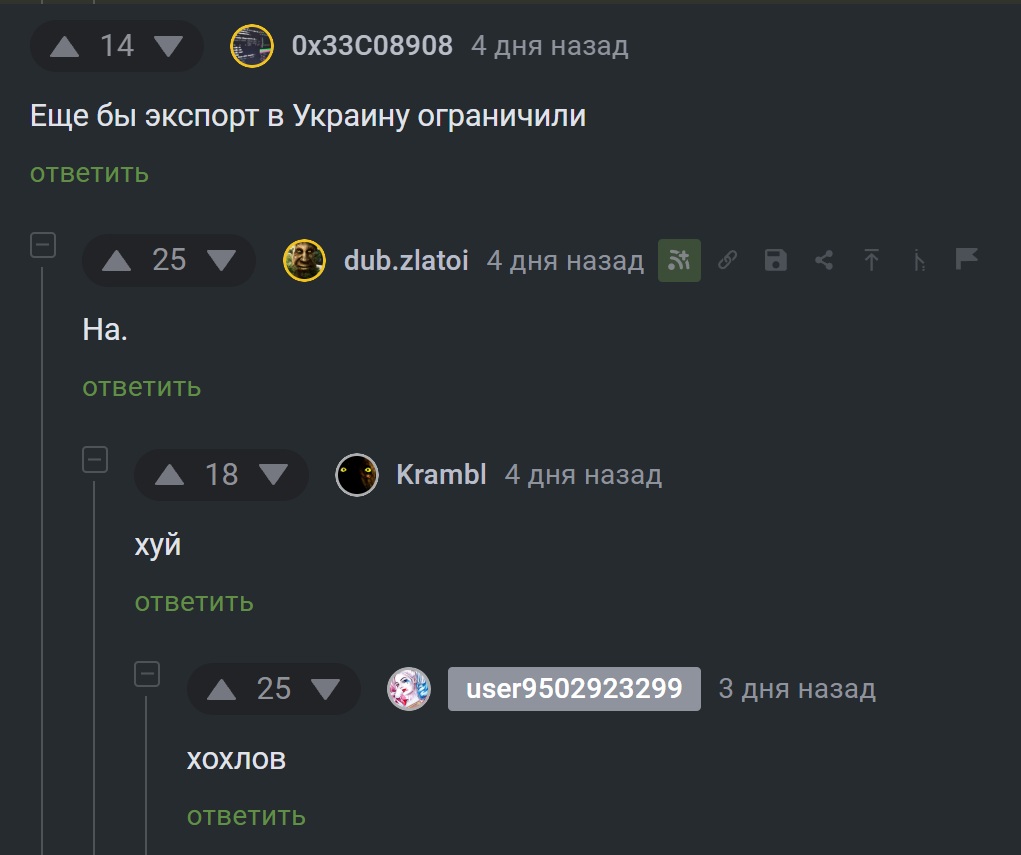This screenshot has height=855, width=1021.
Task: Copy link to dub.zlatoi's comment
Action: 727,260
